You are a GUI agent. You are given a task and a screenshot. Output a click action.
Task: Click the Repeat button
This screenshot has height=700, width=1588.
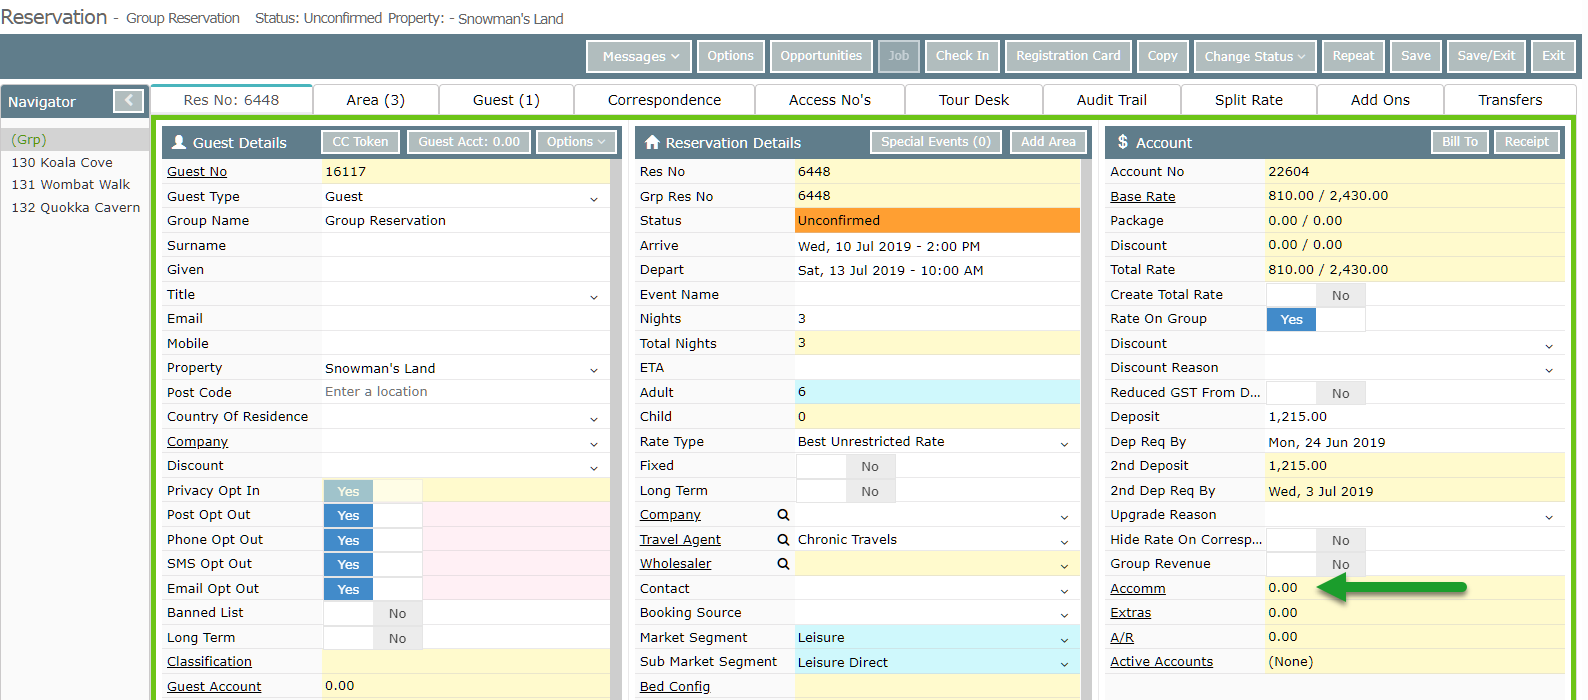(x=1353, y=56)
